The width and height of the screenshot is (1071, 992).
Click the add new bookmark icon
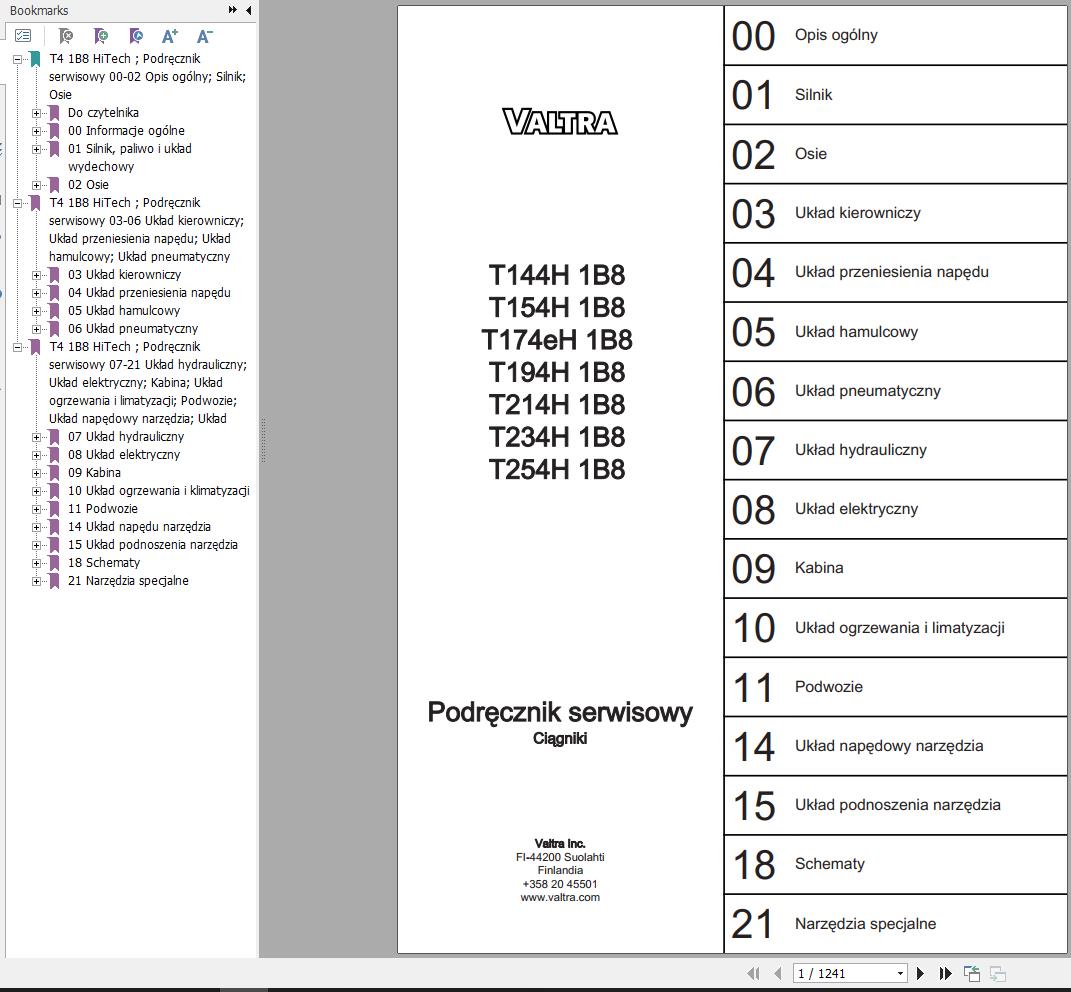point(101,36)
